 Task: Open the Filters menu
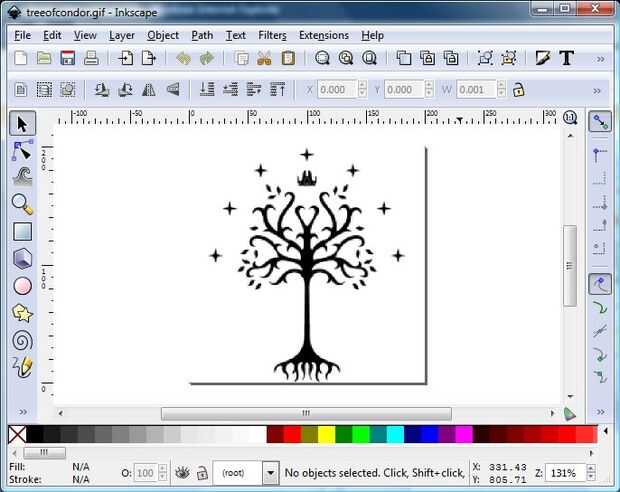point(272,36)
